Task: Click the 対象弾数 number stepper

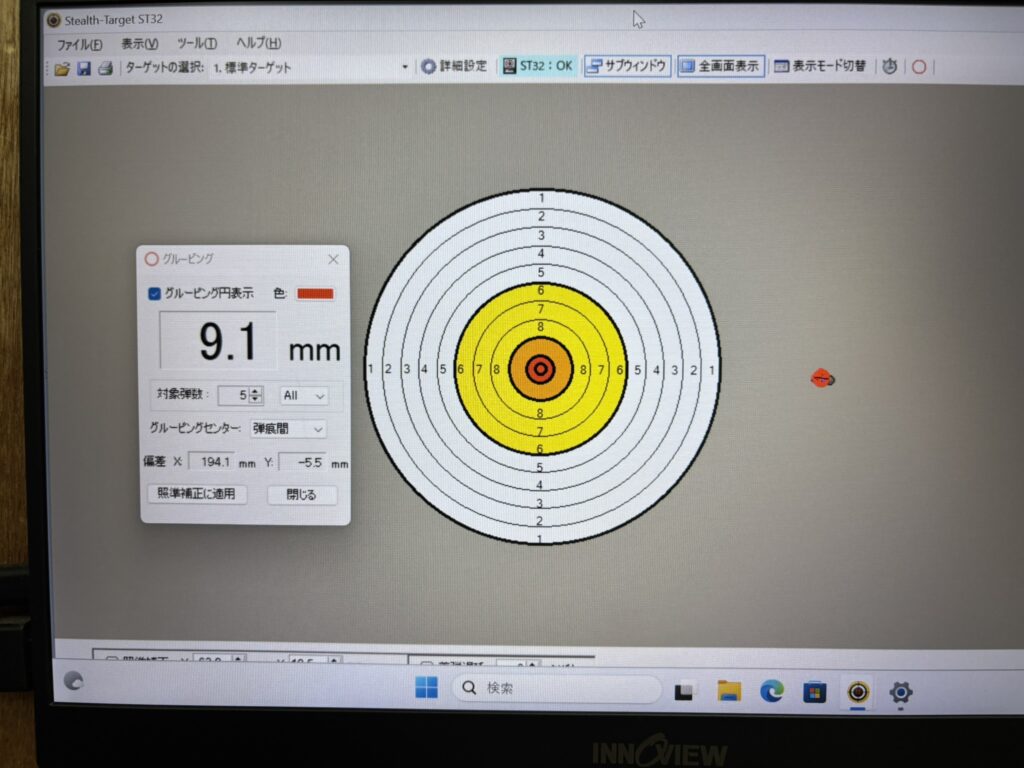Action: (256, 396)
